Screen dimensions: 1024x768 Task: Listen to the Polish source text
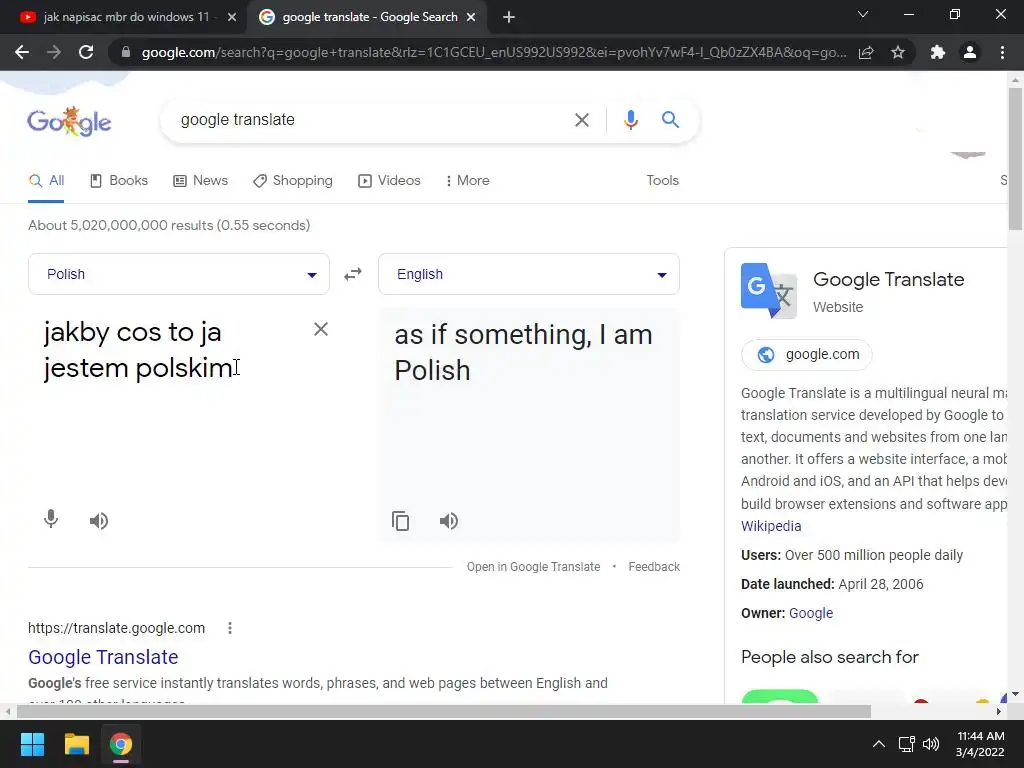coord(99,520)
